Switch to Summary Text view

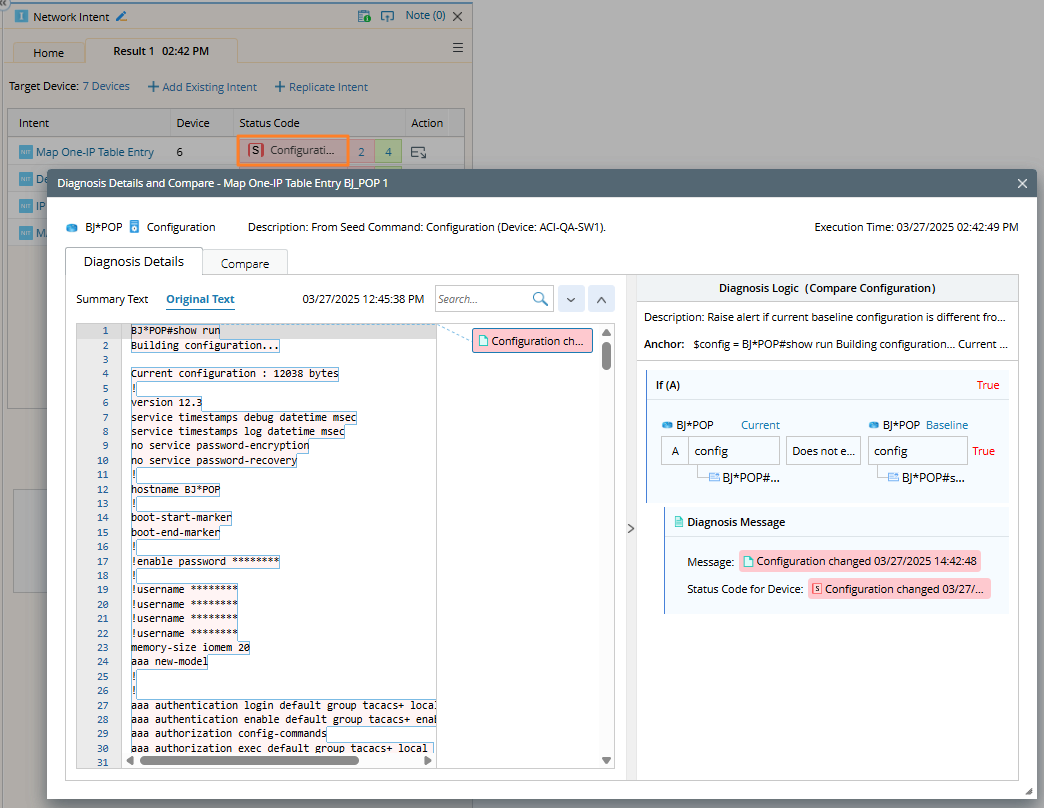112,299
